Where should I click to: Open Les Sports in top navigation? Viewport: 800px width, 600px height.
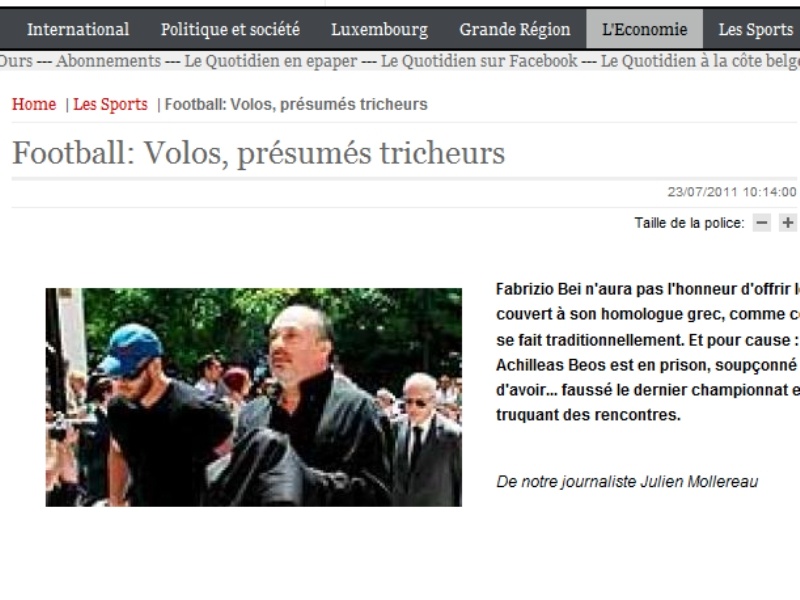pos(756,29)
